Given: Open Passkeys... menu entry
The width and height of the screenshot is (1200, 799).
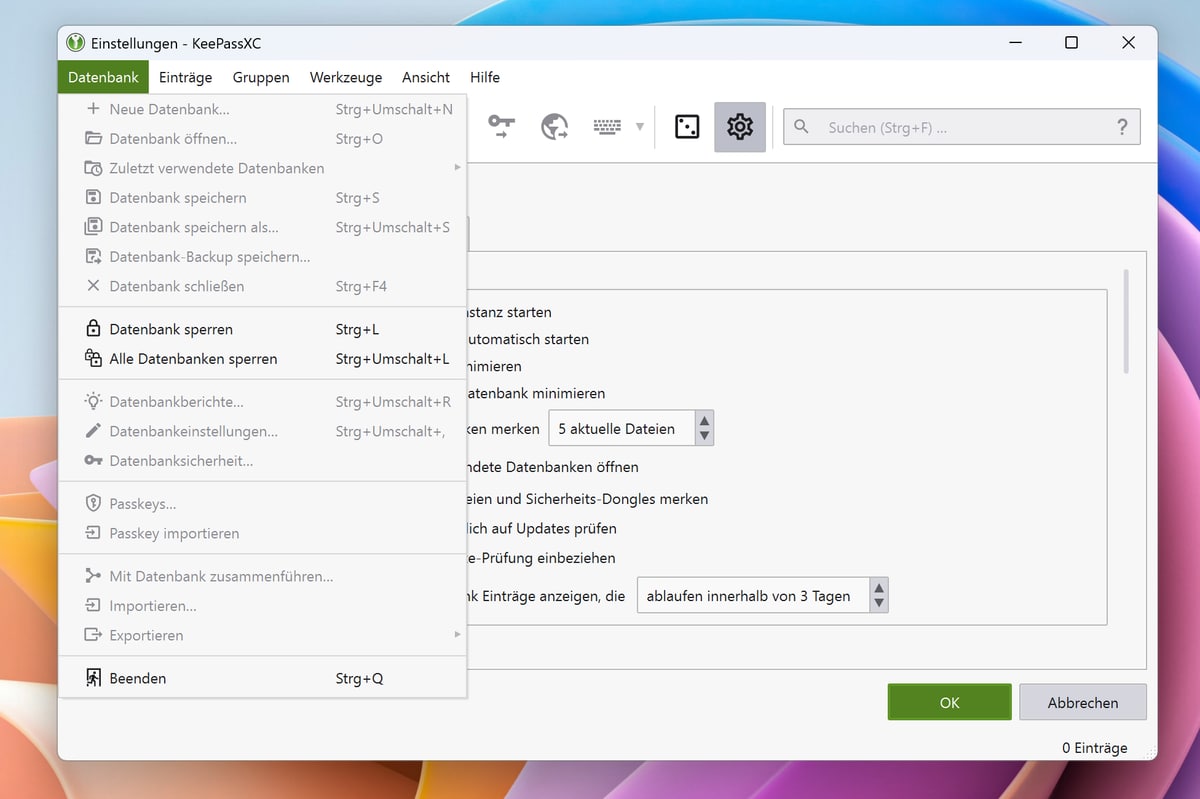Looking at the screenshot, I should point(263,504).
